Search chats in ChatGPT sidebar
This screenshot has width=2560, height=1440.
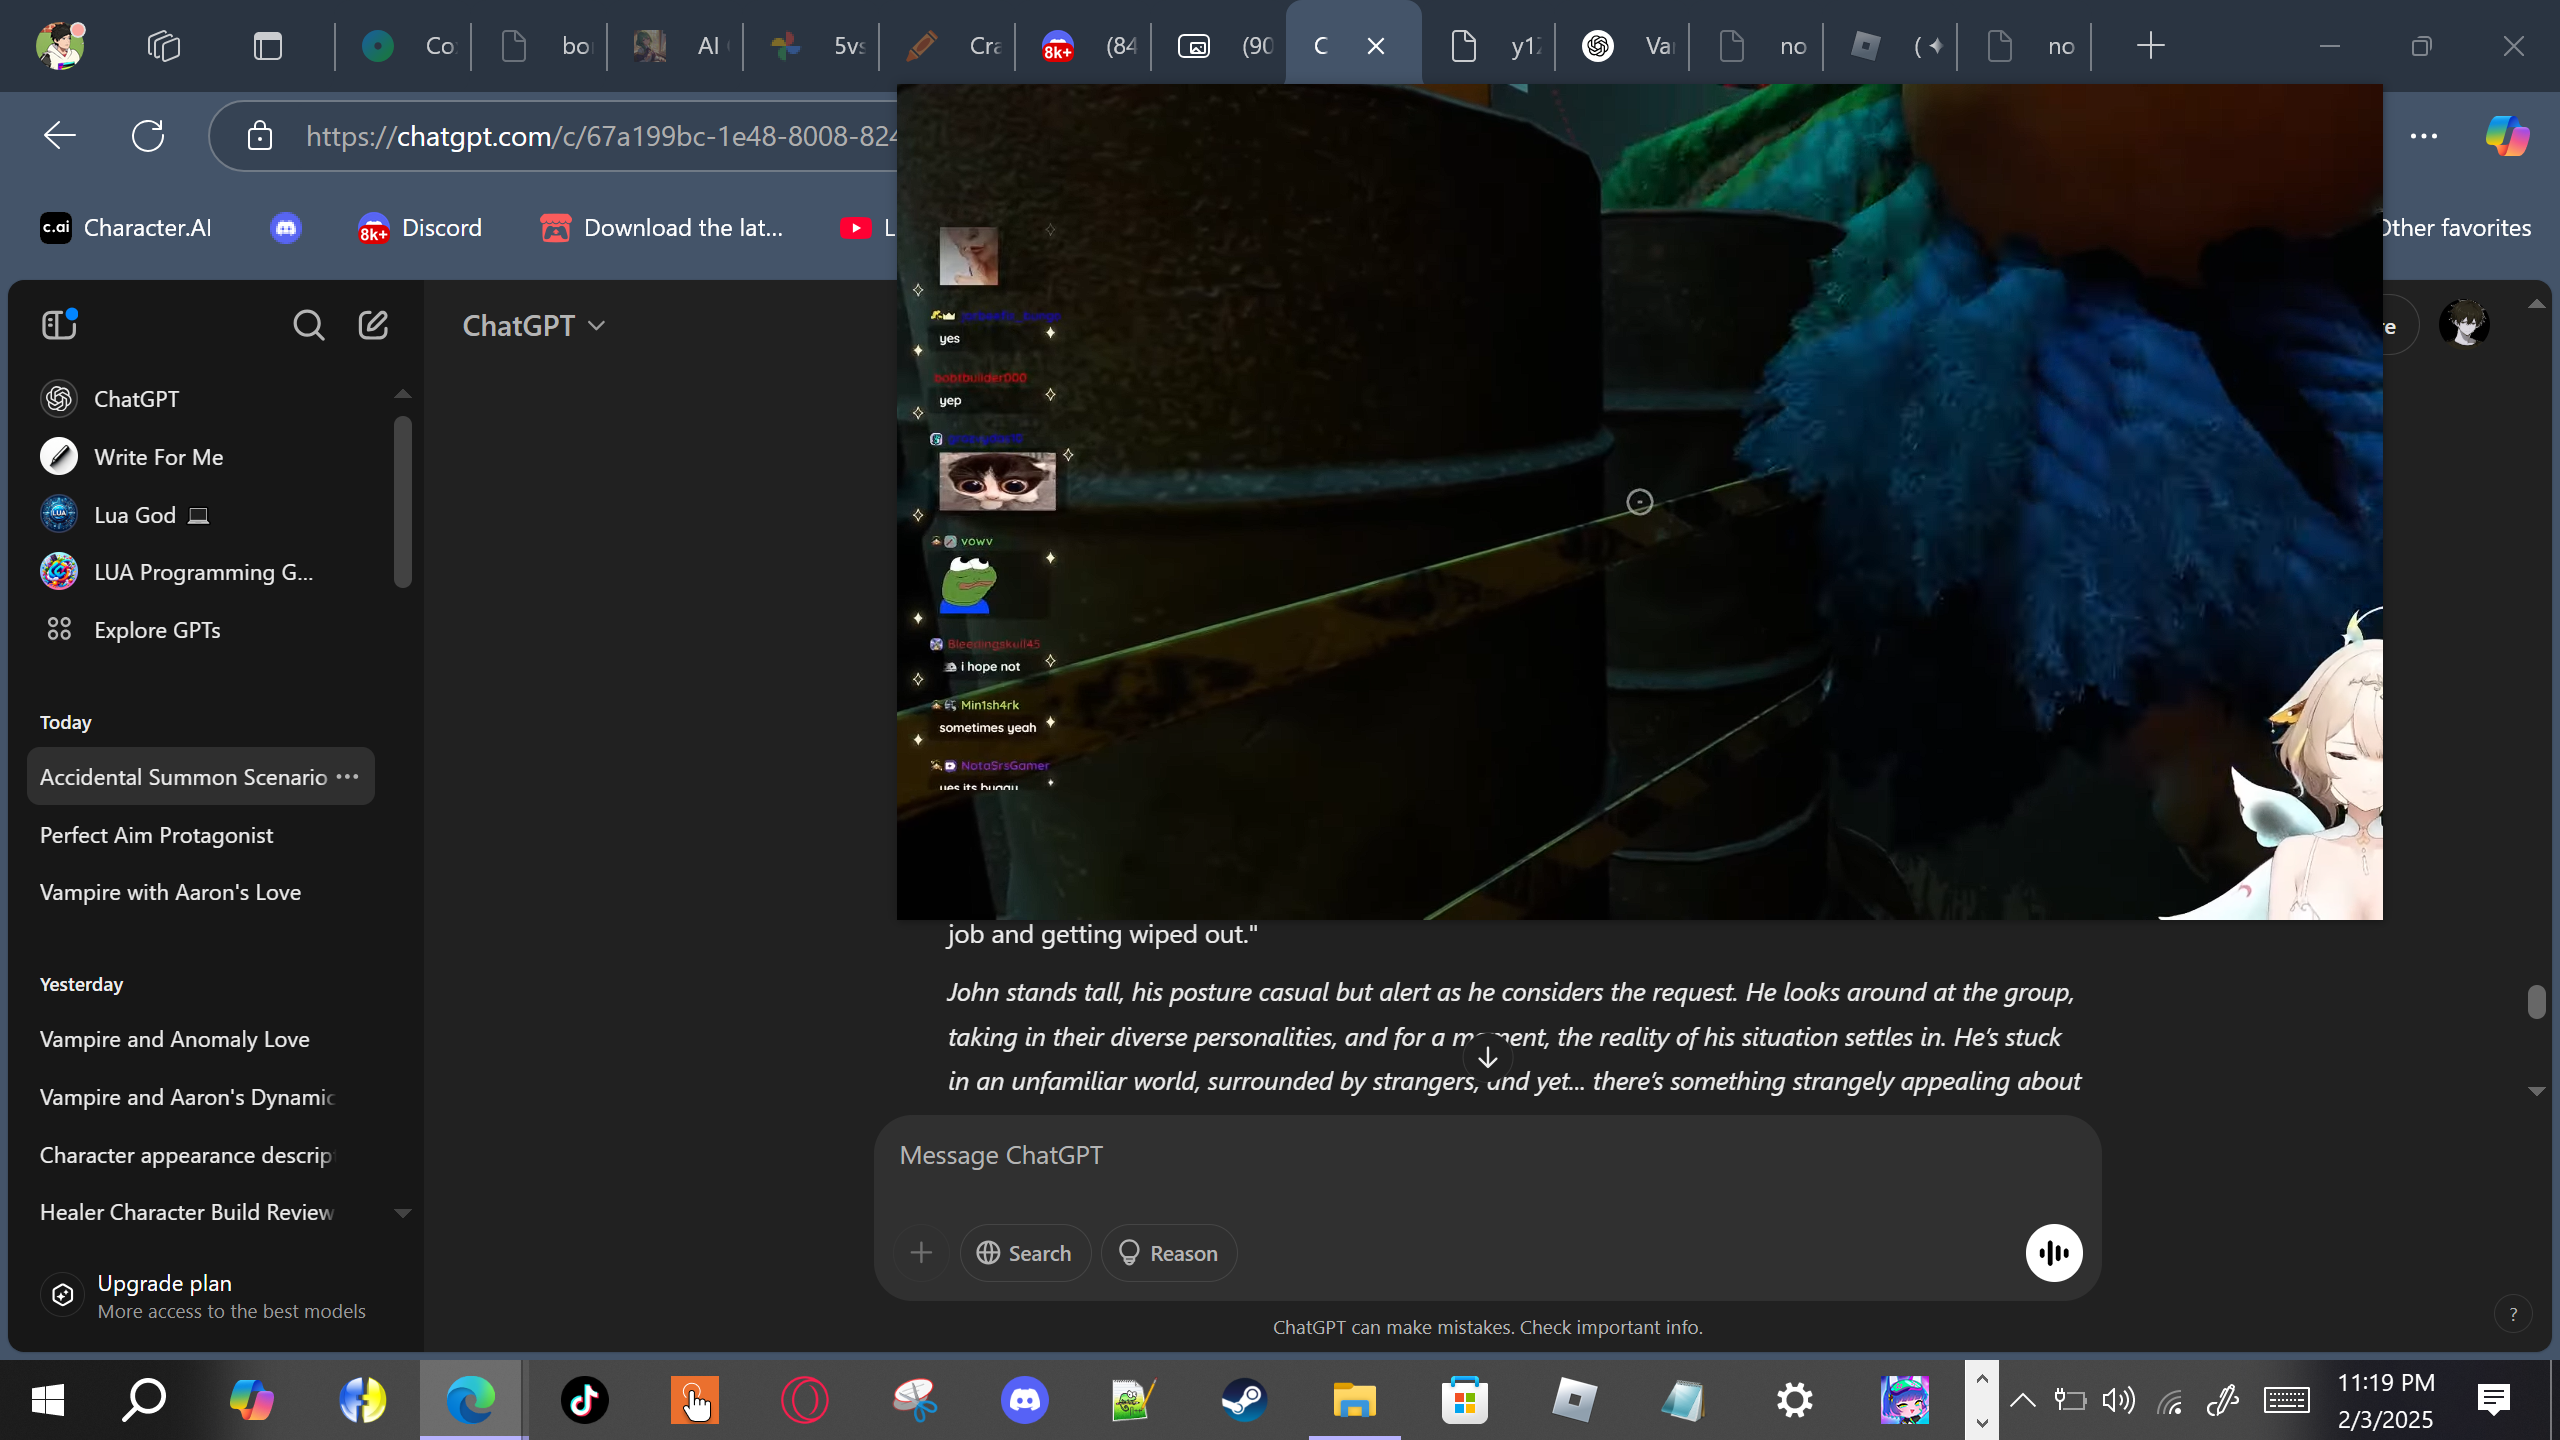point(308,325)
